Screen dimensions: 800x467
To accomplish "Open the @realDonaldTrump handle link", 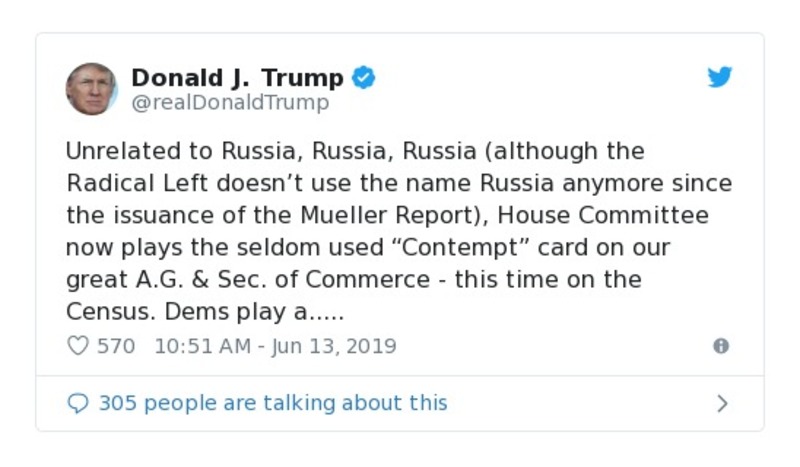I will click(x=230, y=102).
